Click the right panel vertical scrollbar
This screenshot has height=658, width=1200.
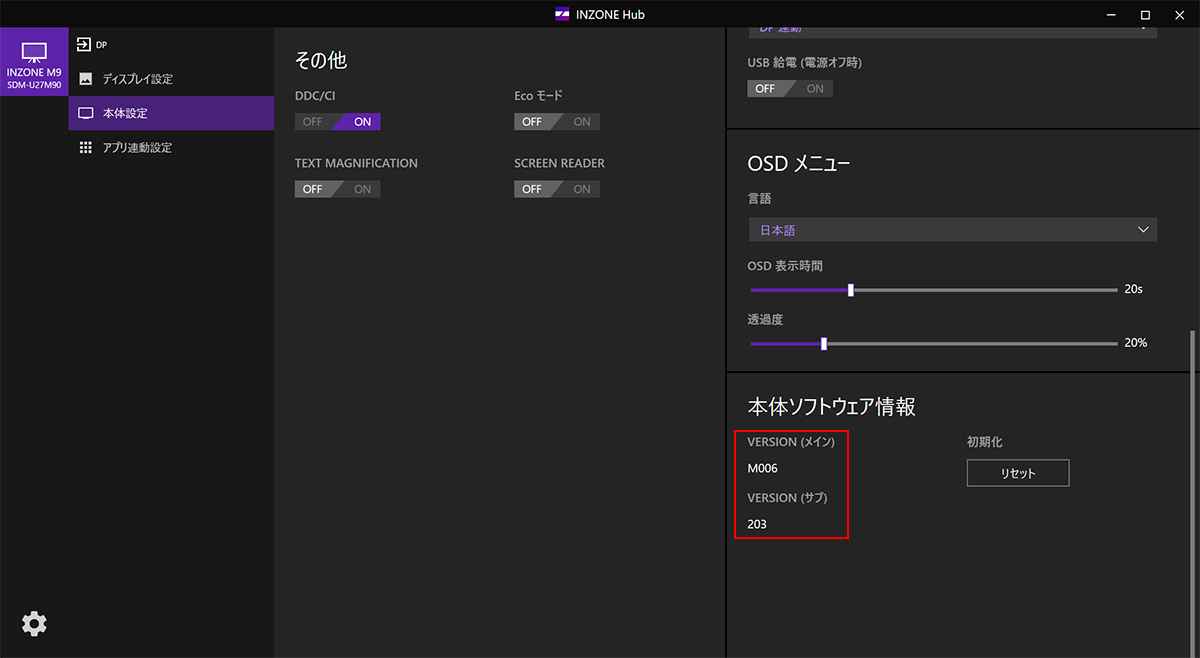1190,490
